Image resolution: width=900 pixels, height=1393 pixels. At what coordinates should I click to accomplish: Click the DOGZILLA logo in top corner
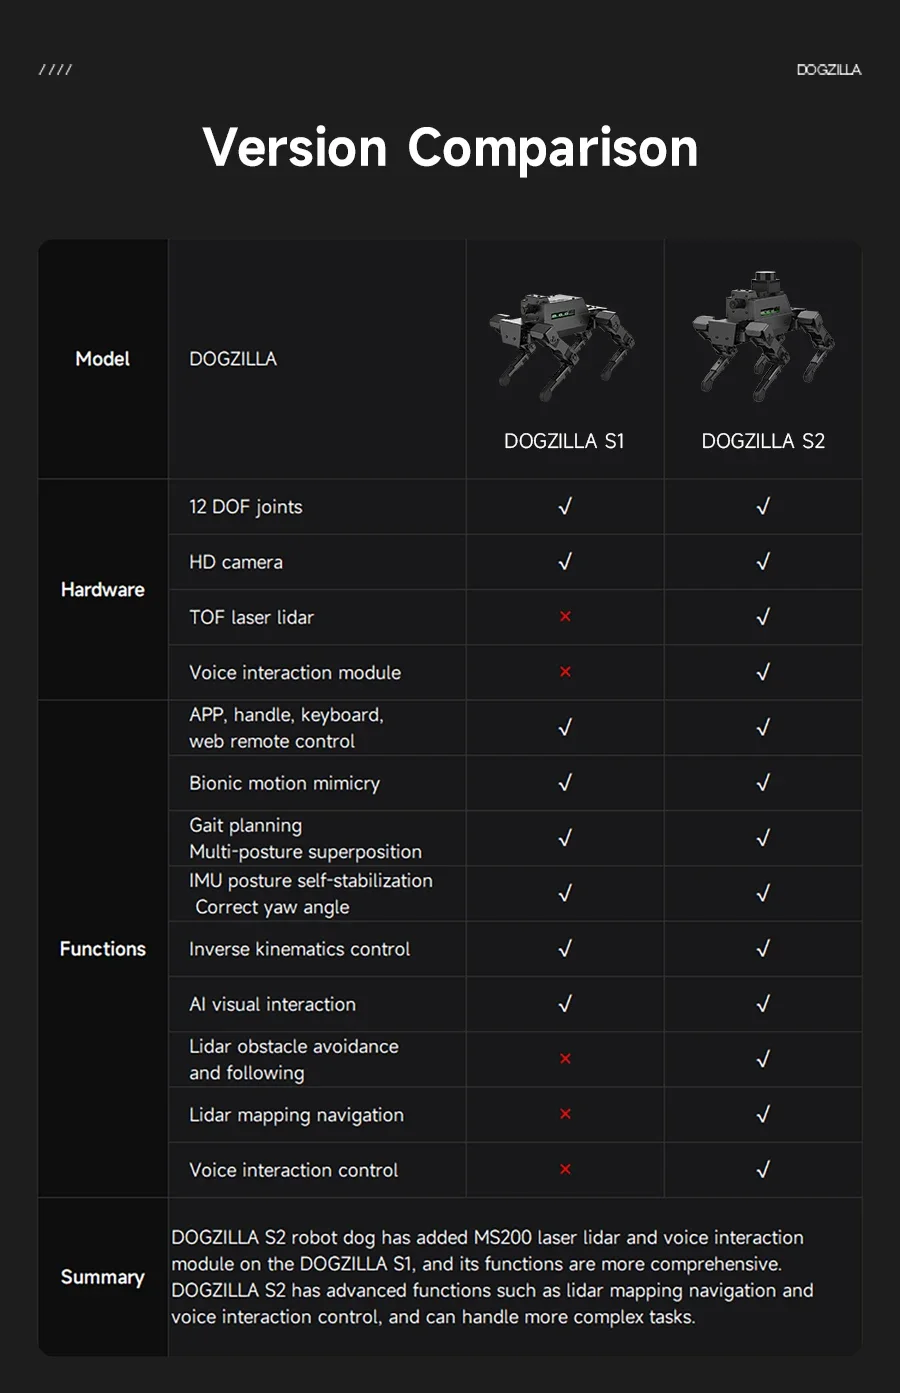pyautogui.click(x=828, y=70)
